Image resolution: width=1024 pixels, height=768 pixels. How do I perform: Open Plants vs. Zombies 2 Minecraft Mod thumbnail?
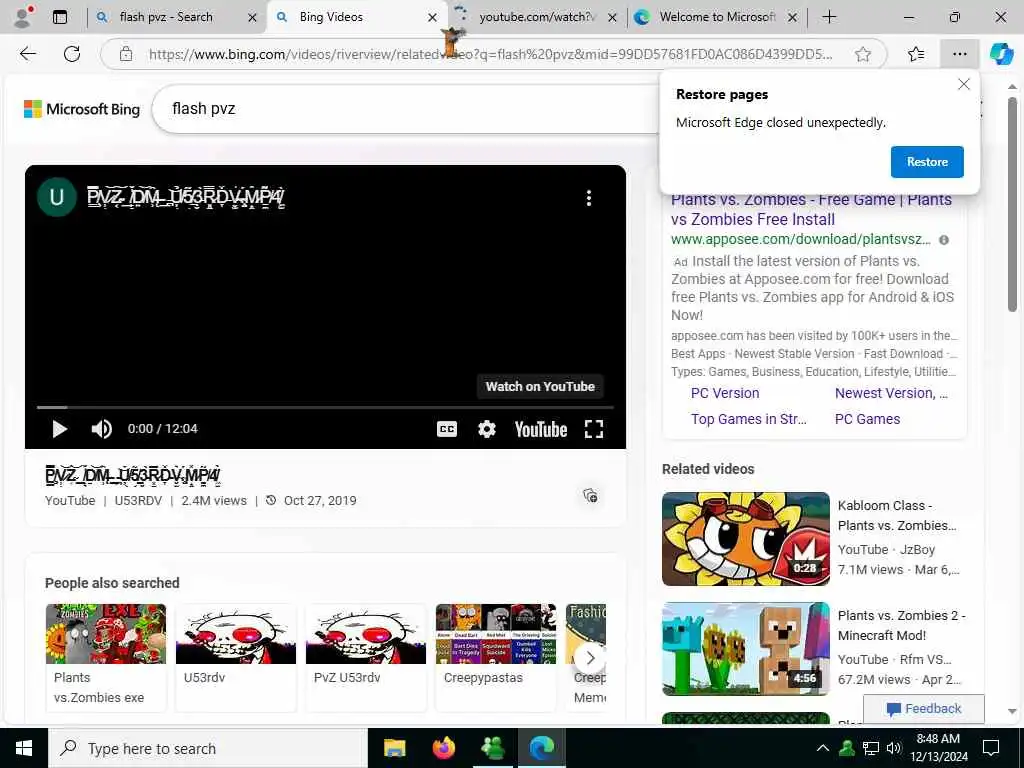click(x=746, y=649)
